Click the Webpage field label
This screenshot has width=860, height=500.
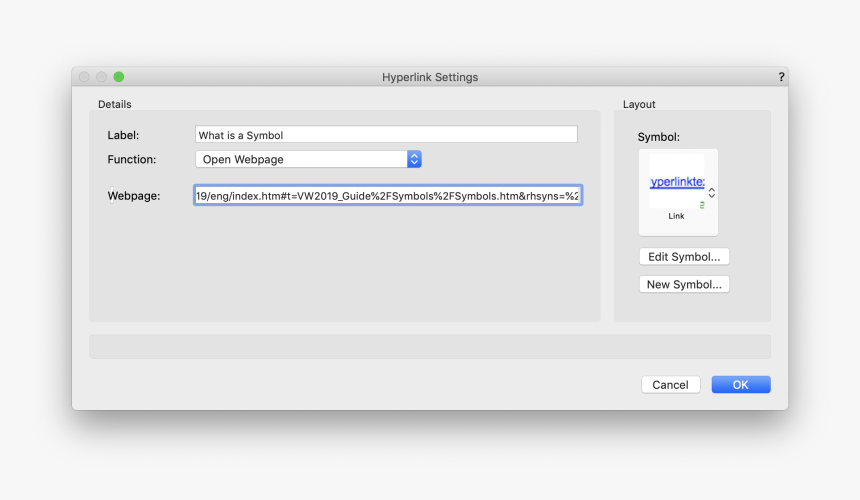133,196
